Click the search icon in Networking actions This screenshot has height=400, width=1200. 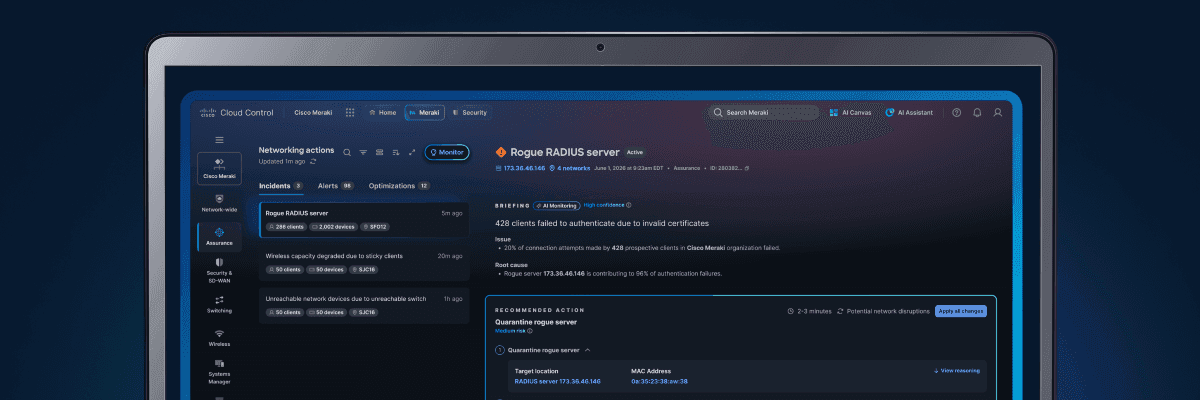347,153
